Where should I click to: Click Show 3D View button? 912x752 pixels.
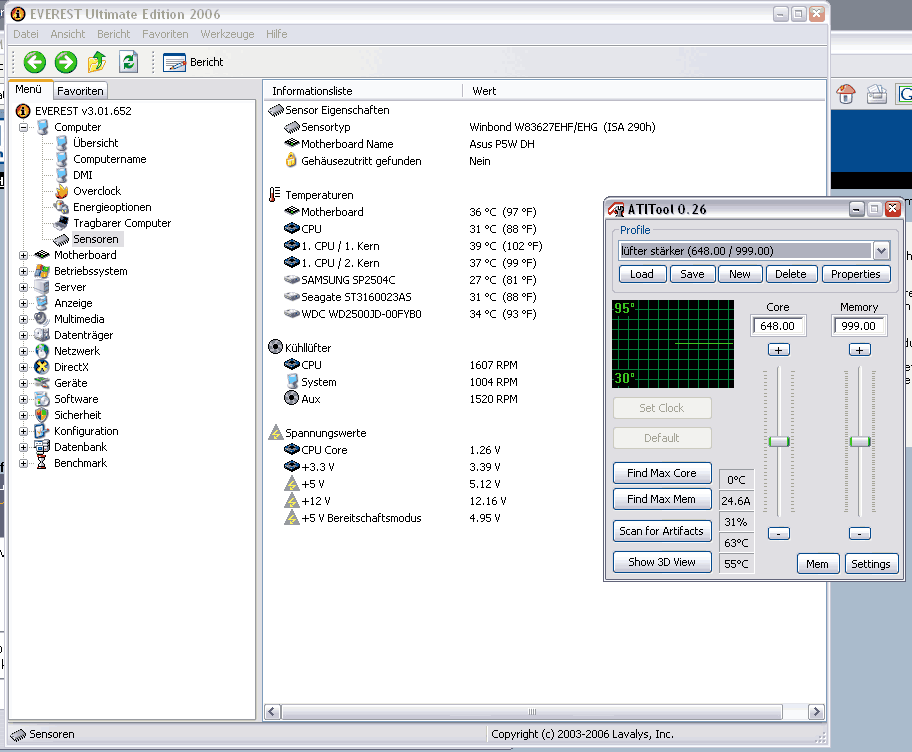click(x=662, y=562)
